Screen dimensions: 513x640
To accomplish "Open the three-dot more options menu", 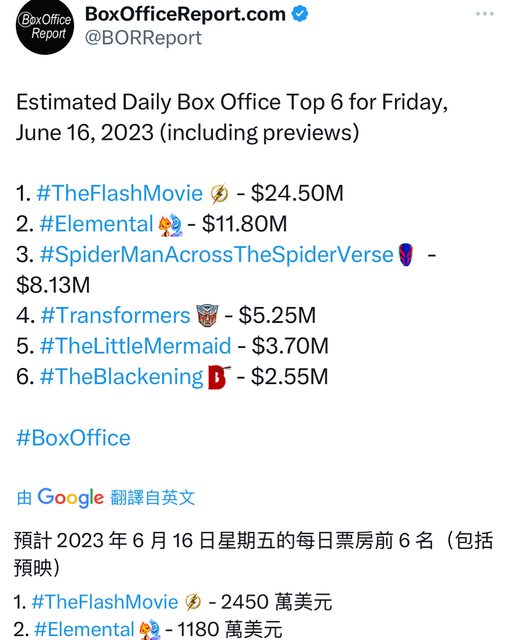I will tap(485, 14).
